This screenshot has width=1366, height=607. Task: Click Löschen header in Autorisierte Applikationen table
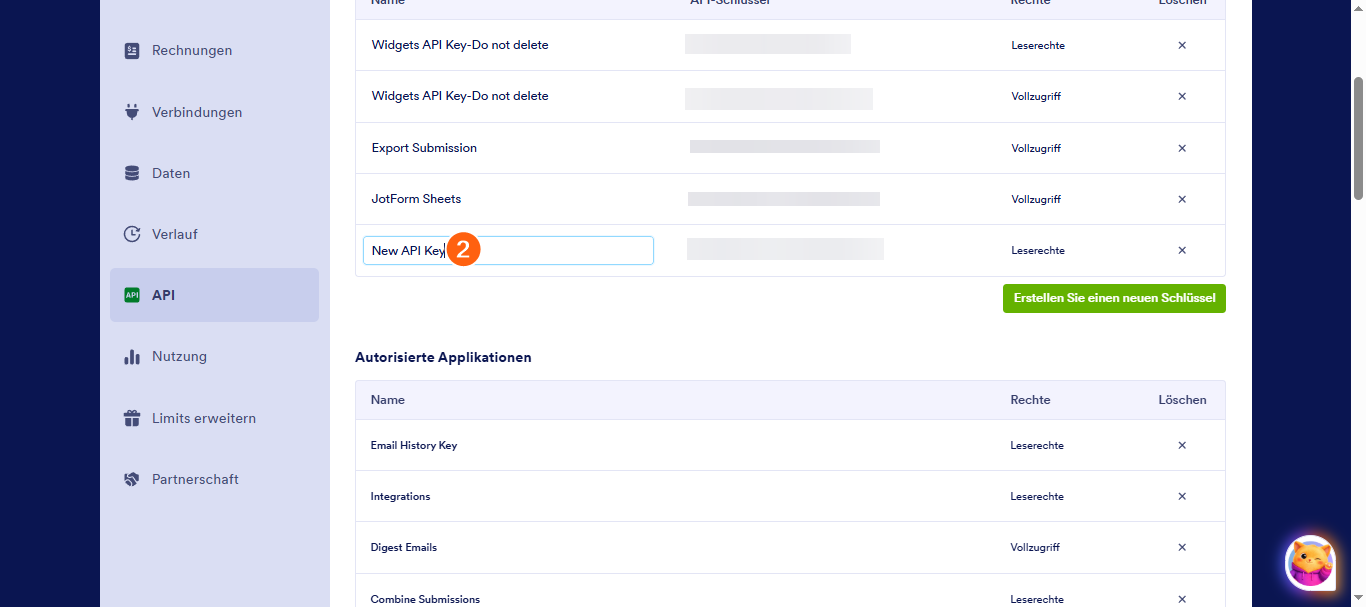(1182, 400)
